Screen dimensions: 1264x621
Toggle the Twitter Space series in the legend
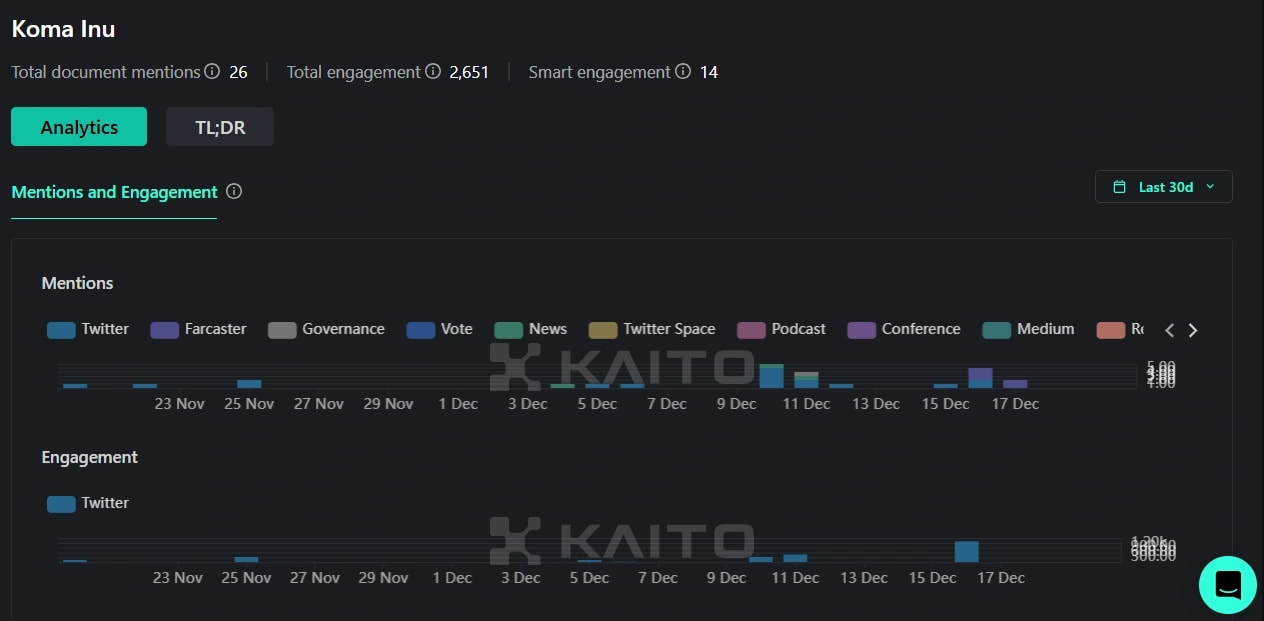652,329
